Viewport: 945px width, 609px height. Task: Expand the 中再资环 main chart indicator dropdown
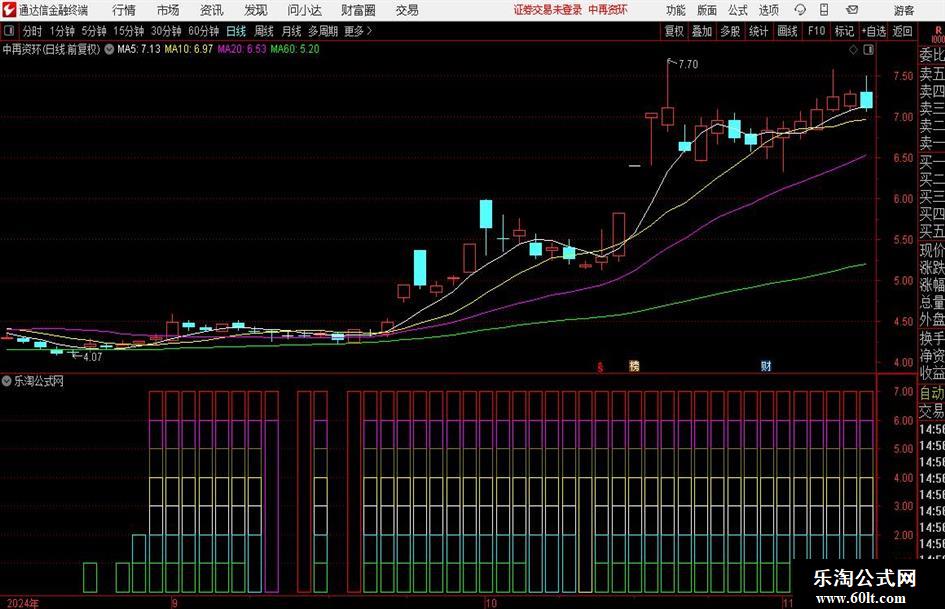tap(109, 49)
